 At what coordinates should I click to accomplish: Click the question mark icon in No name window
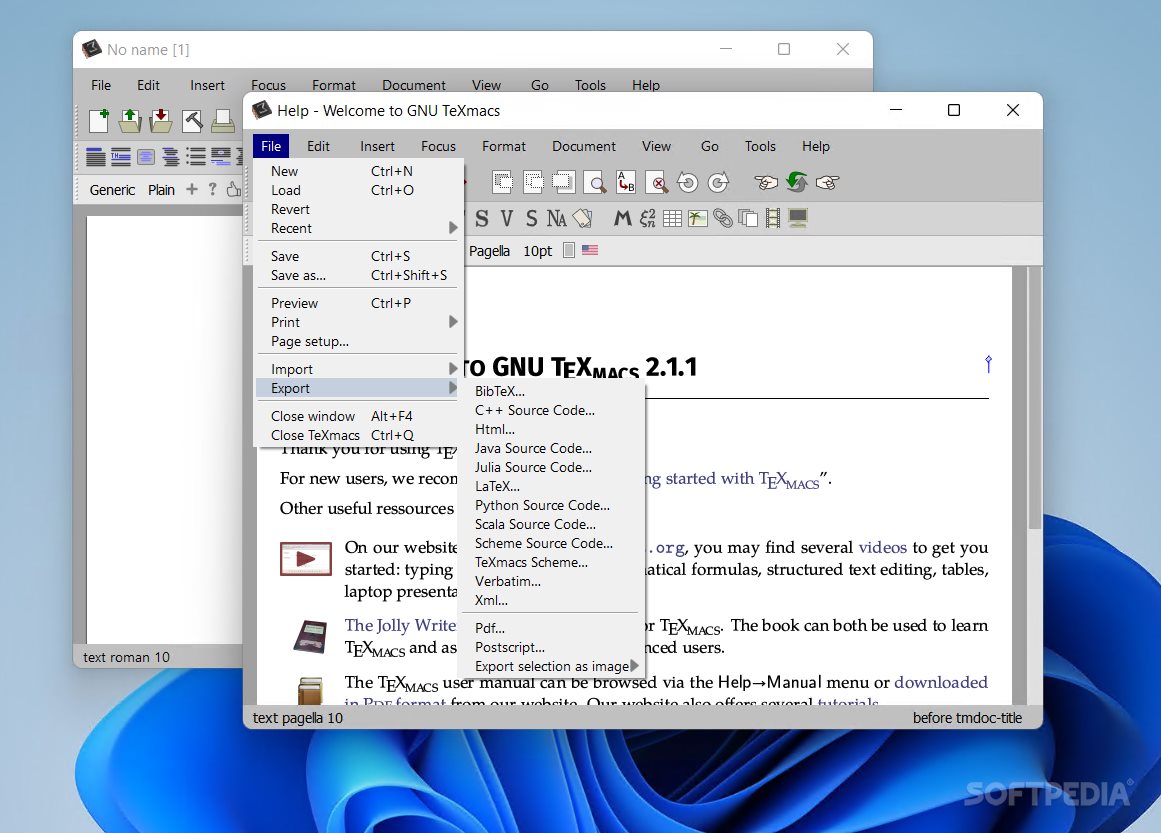tap(213, 189)
